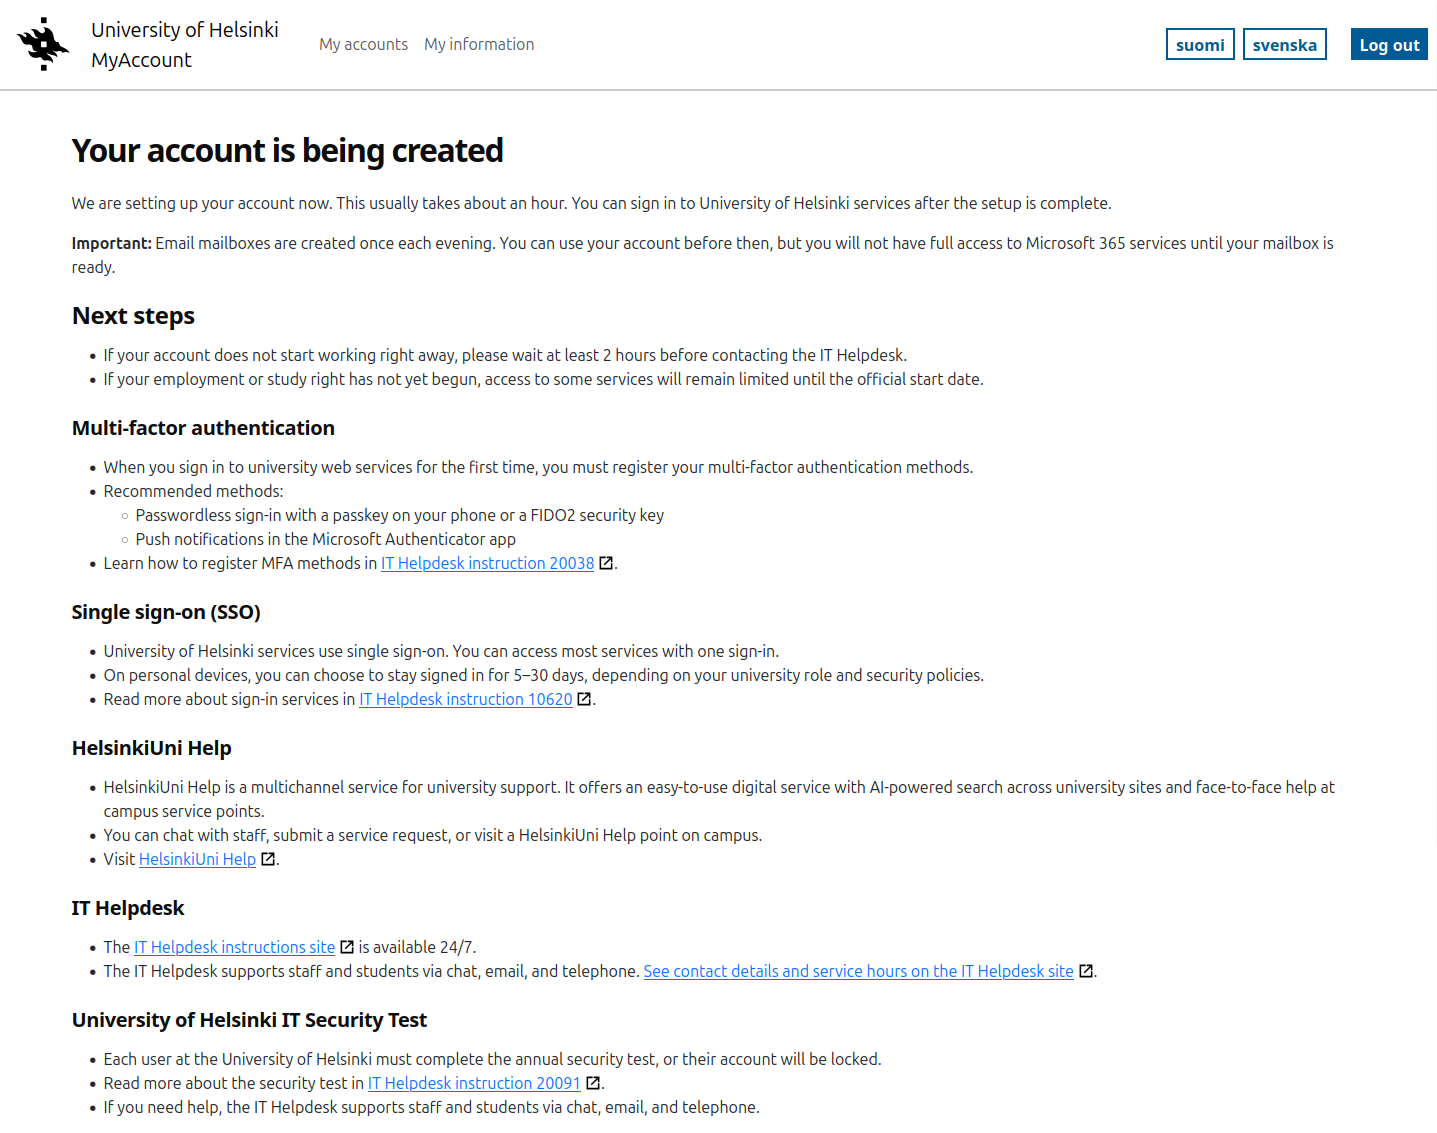
Task: Open the My accounts menu item
Action: 363,44
